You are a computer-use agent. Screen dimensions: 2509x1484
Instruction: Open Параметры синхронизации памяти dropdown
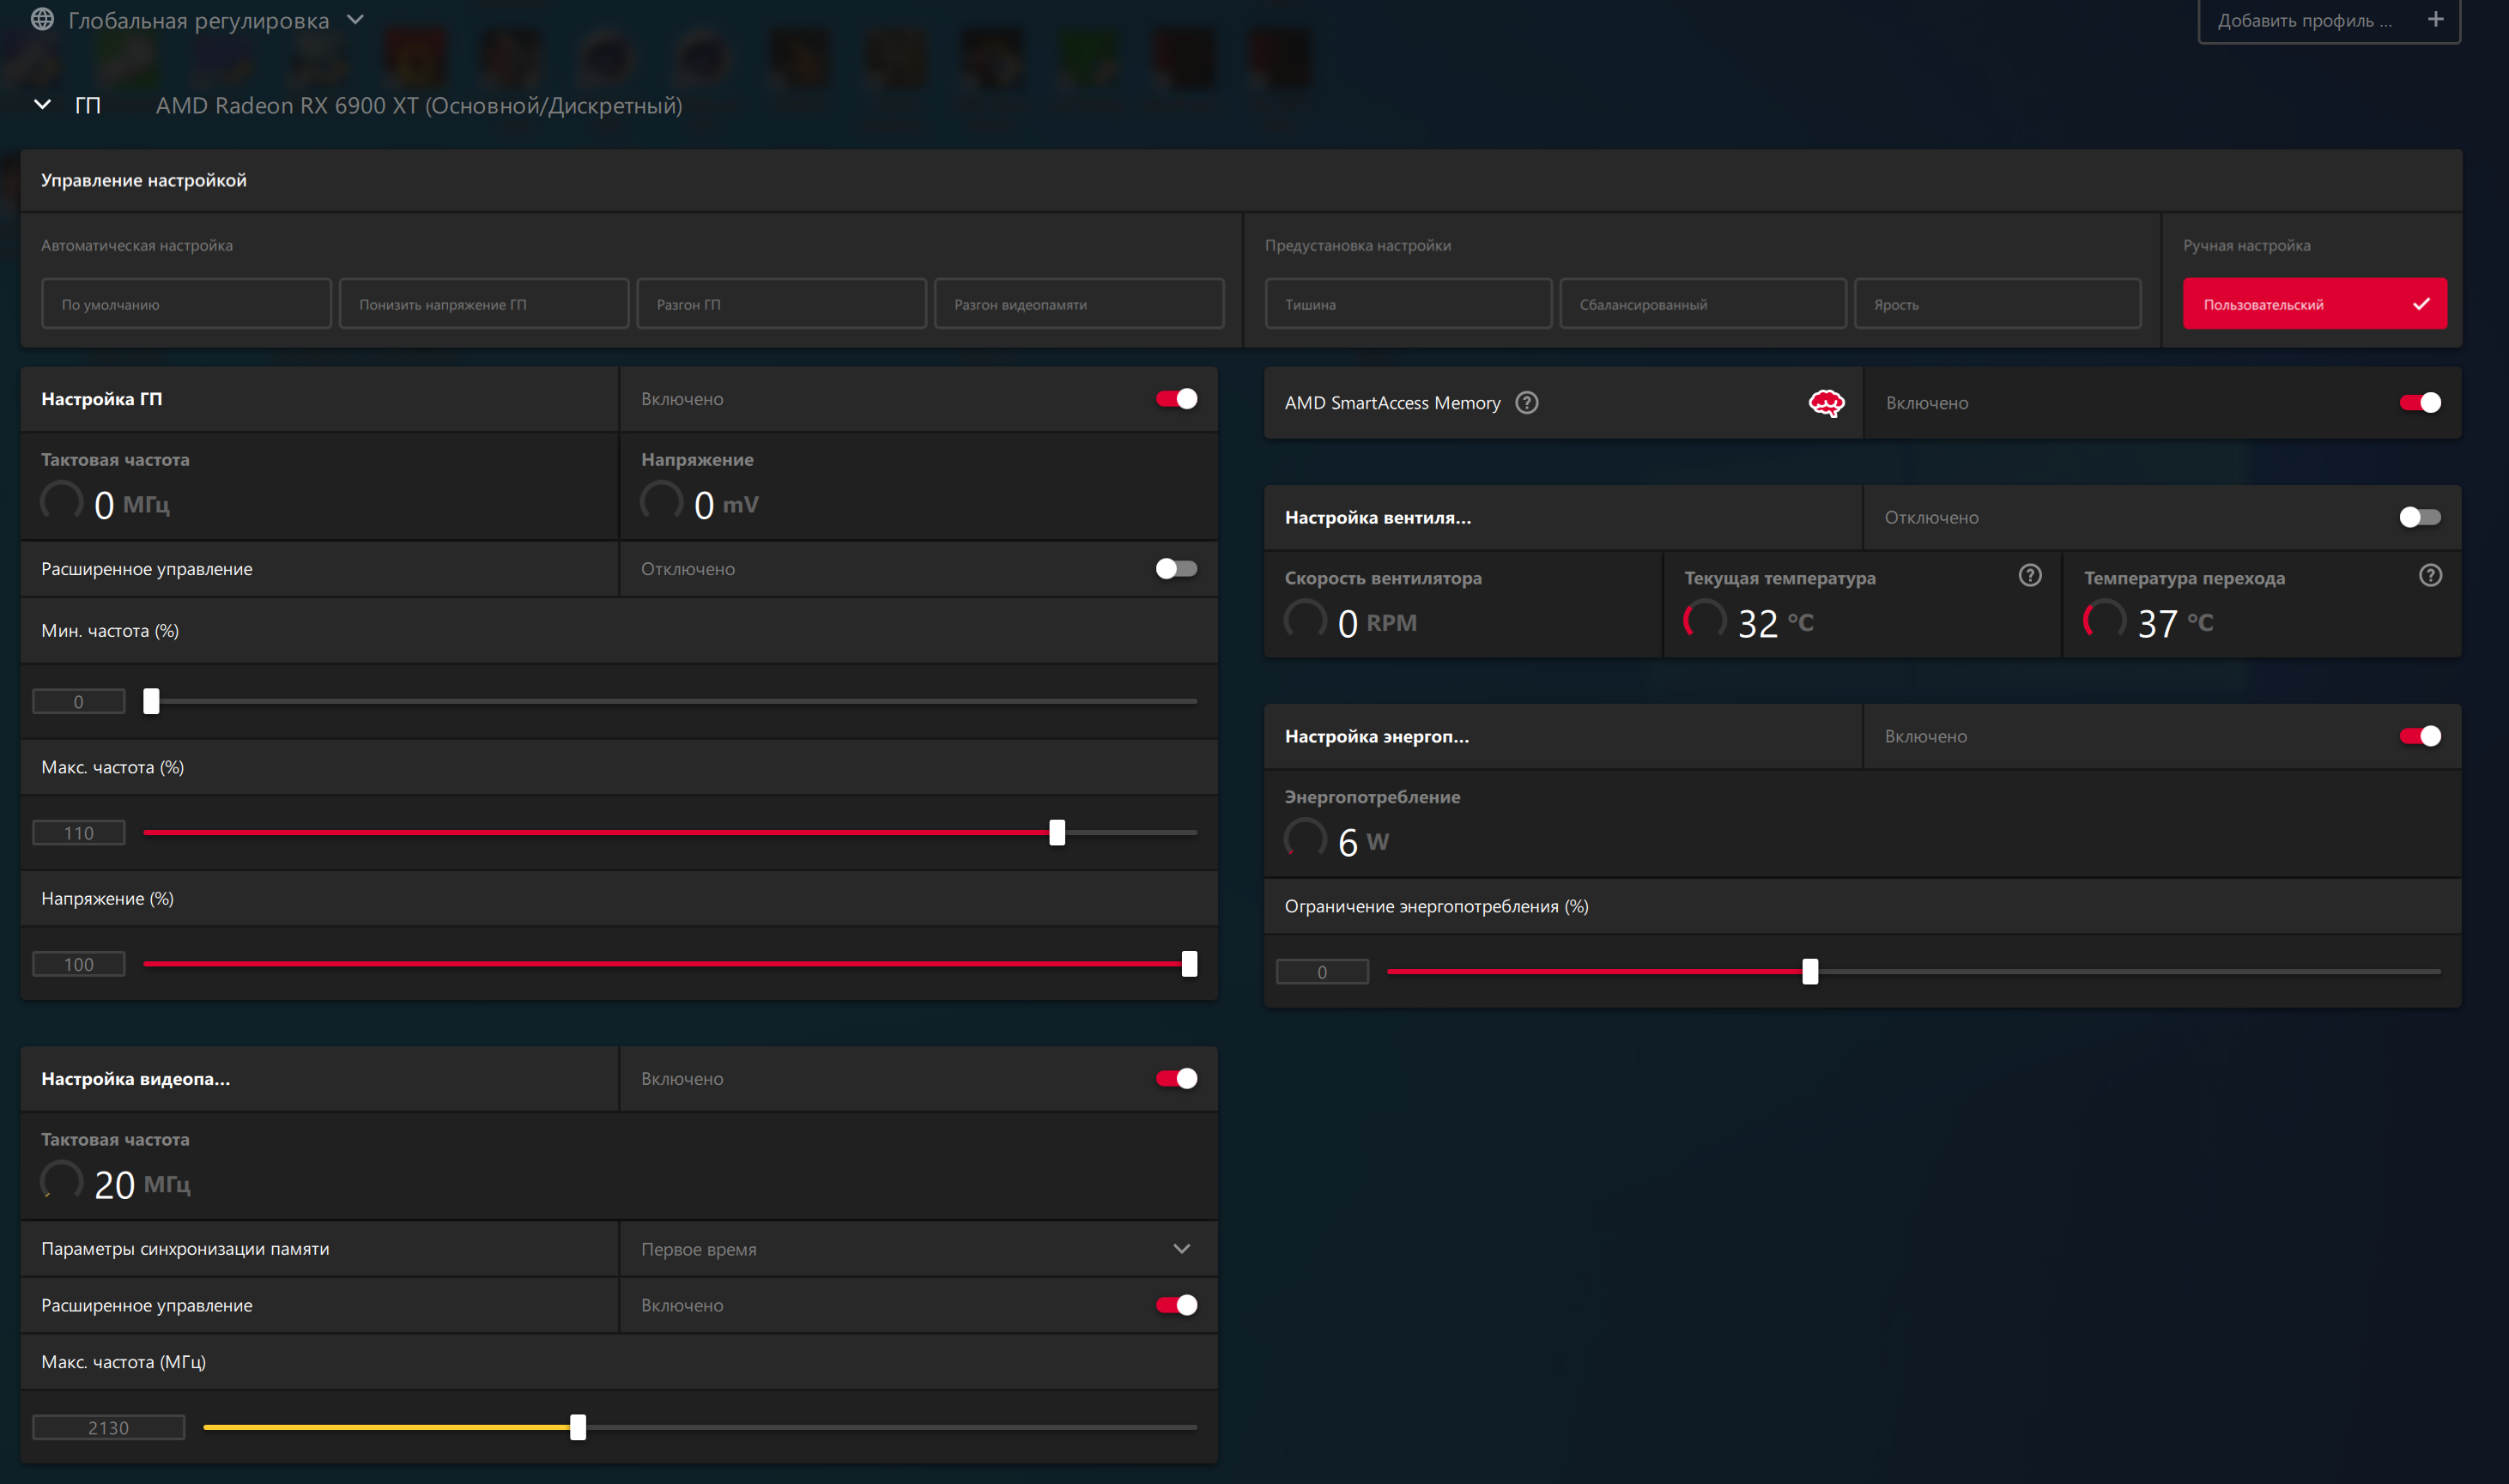coord(1181,1248)
